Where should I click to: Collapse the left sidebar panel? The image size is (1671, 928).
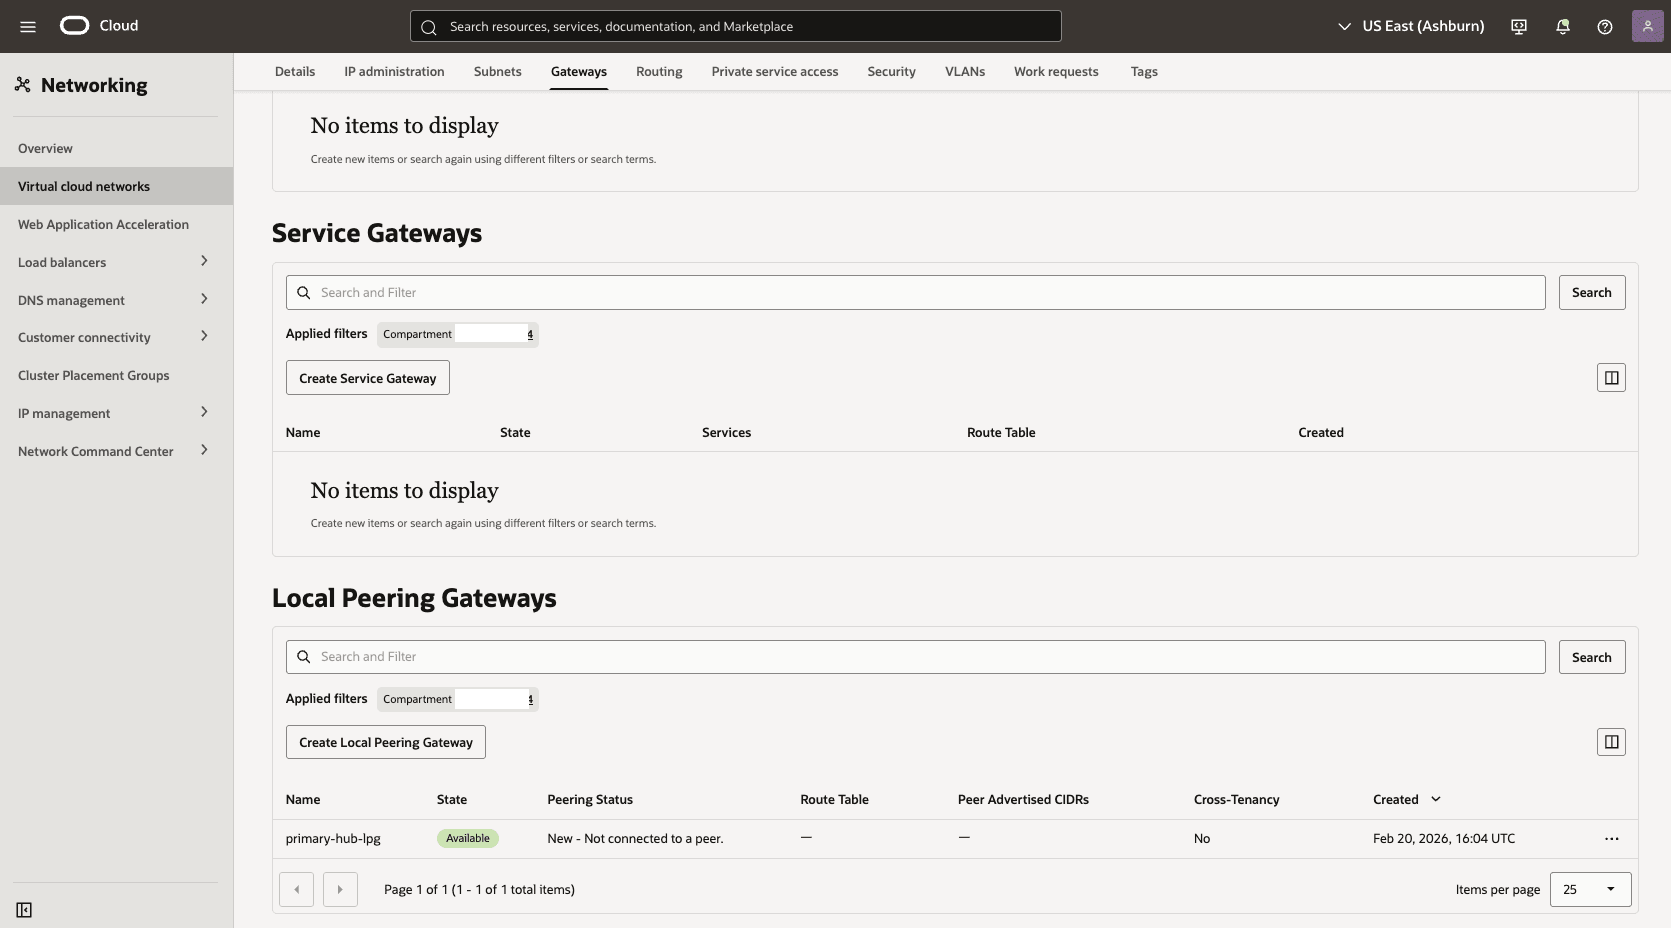pyautogui.click(x=24, y=910)
